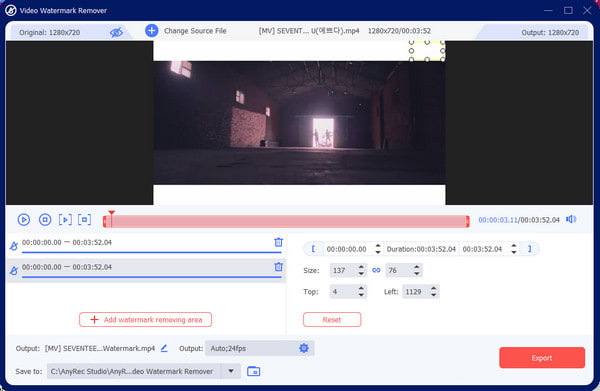Viewport: 600px width, 391px height.
Task: Toggle the aspect ratio link icon
Action: click(x=376, y=270)
